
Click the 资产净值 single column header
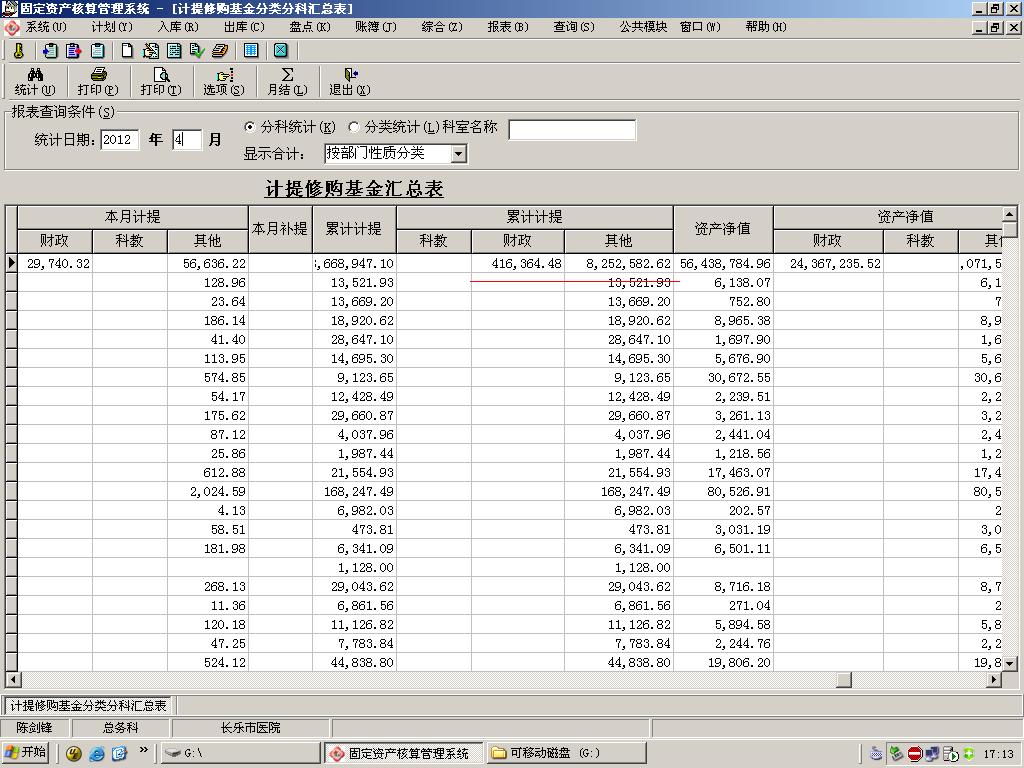(x=723, y=229)
